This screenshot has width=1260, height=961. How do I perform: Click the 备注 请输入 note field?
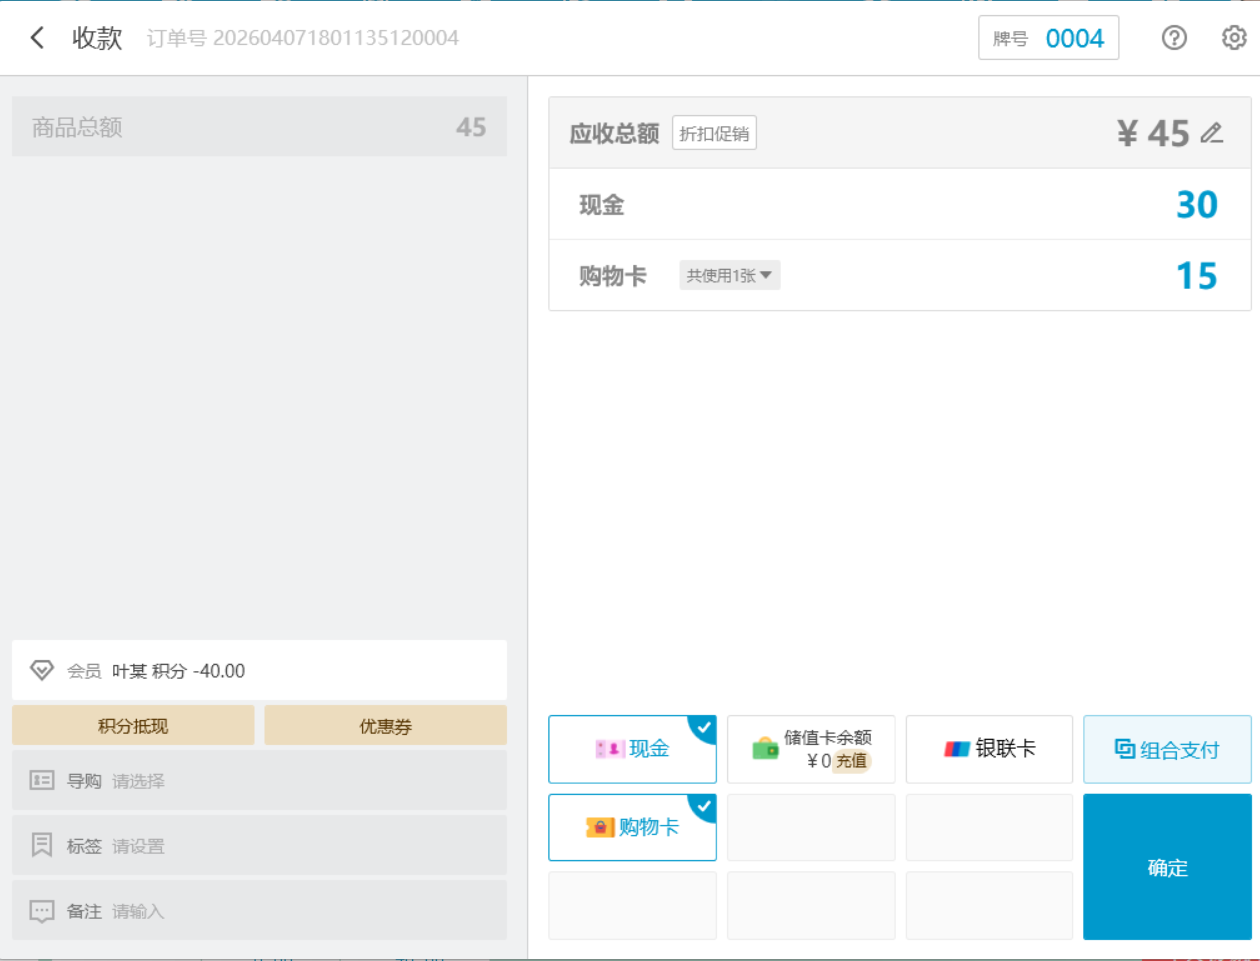(x=138, y=911)
